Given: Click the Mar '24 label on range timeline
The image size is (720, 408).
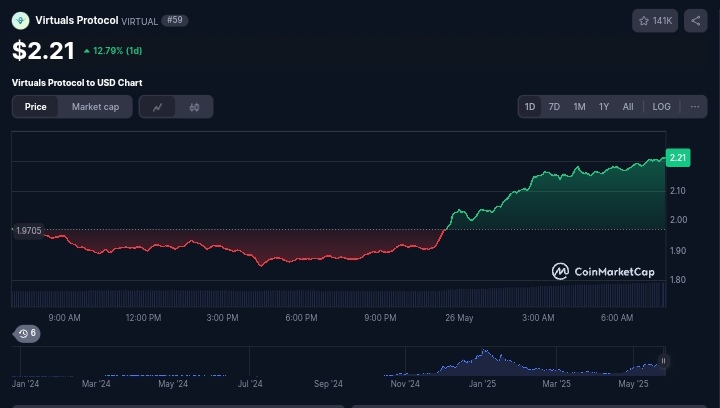Looking at the screenshot, I should coord(96,384).
